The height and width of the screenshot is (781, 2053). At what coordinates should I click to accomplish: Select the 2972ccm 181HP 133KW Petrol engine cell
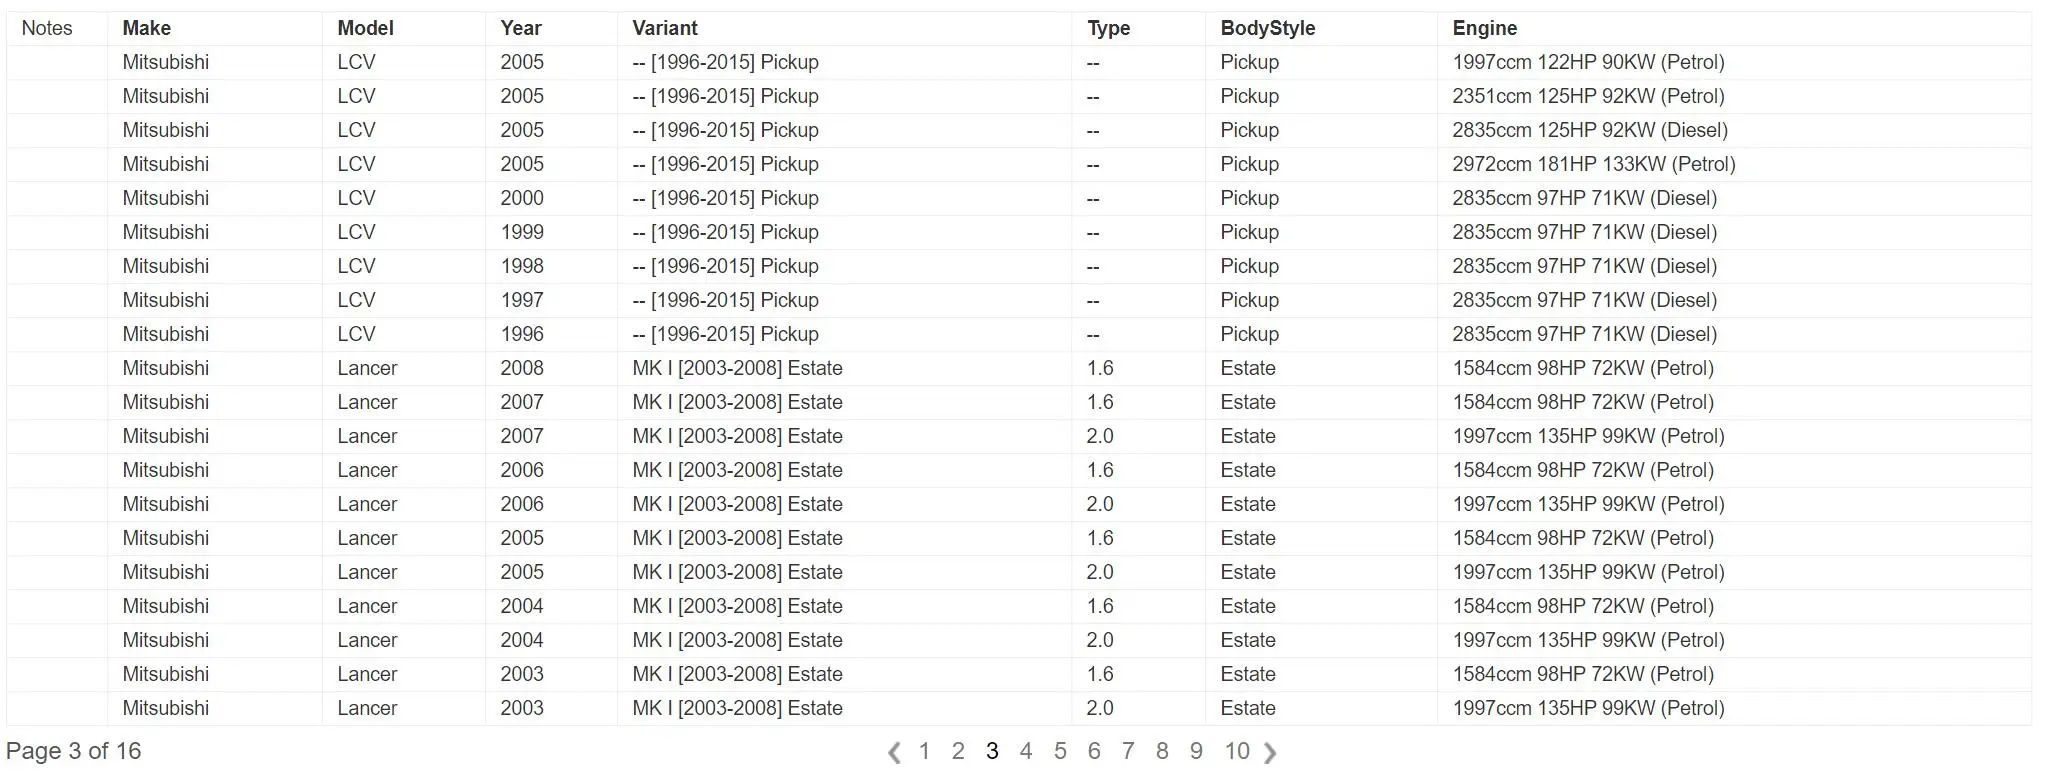1594,164
